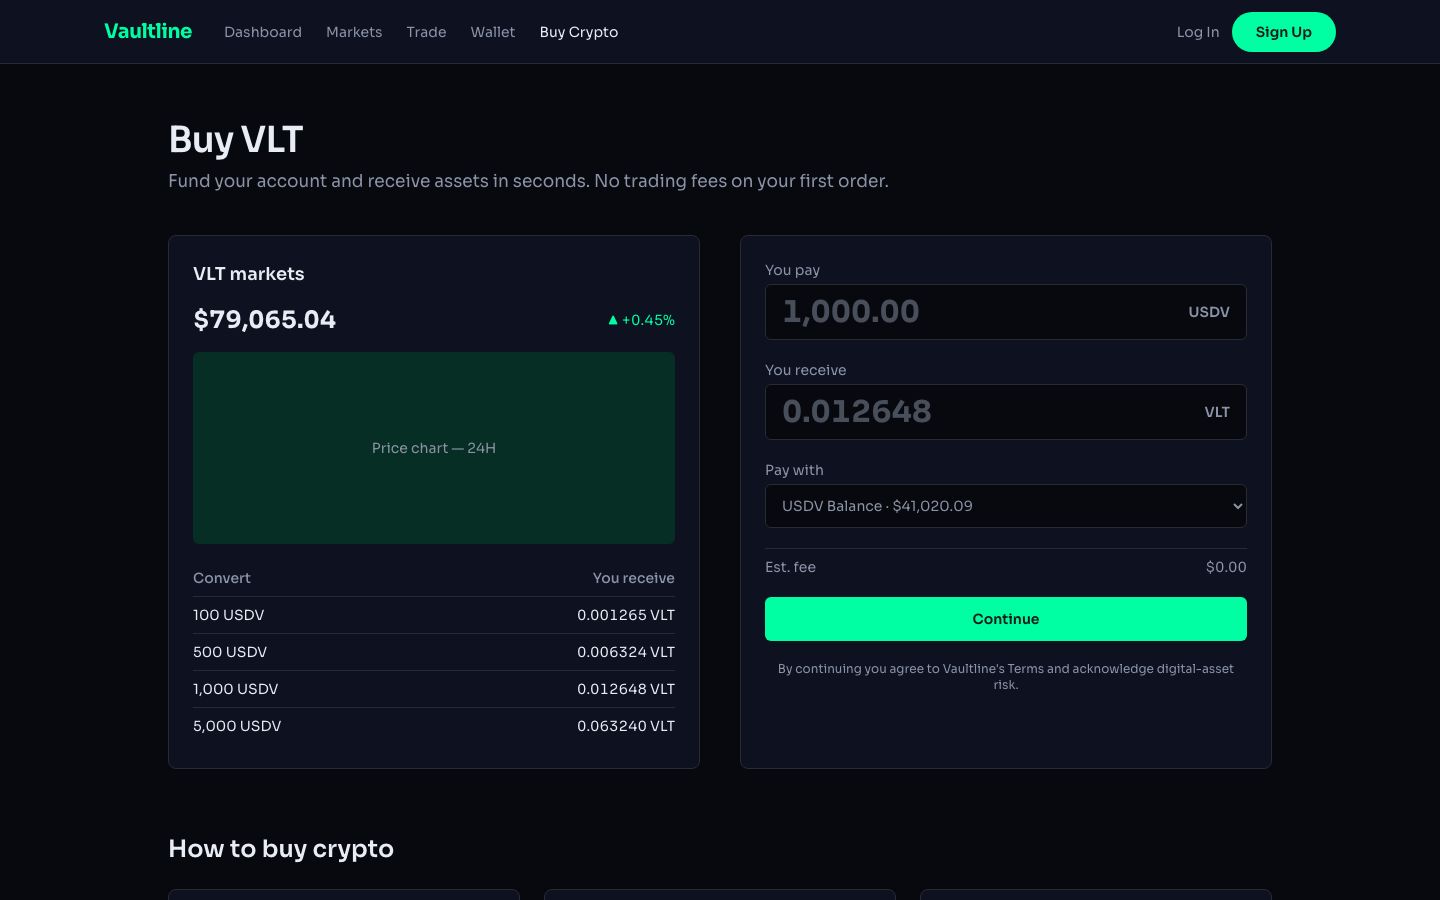Click the Est. fee $0.00 value
Viewport: 1440px width, 900px height.
tap(1226, 567)
